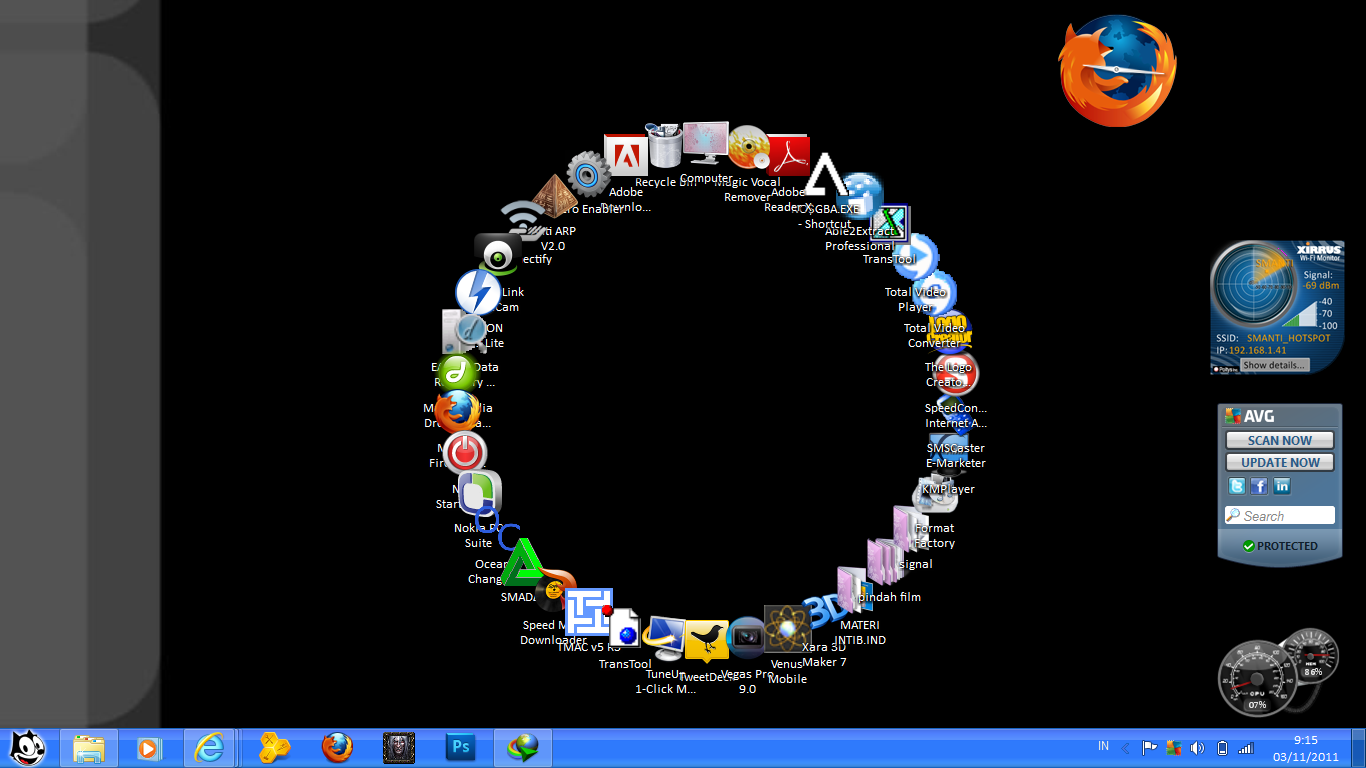
Task: Open the webcam YouCam desktop icon
Action: [x=497, y=254]
